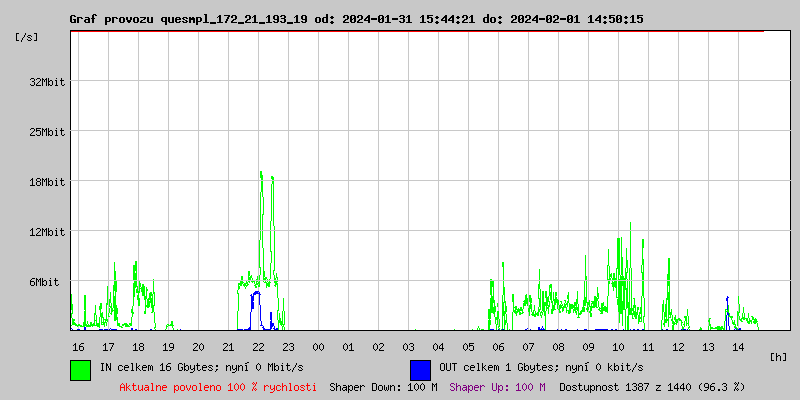Click 'Dostupnost 1387 z 1440 (96.3 %)' text
800x400 pixels.
652,387
